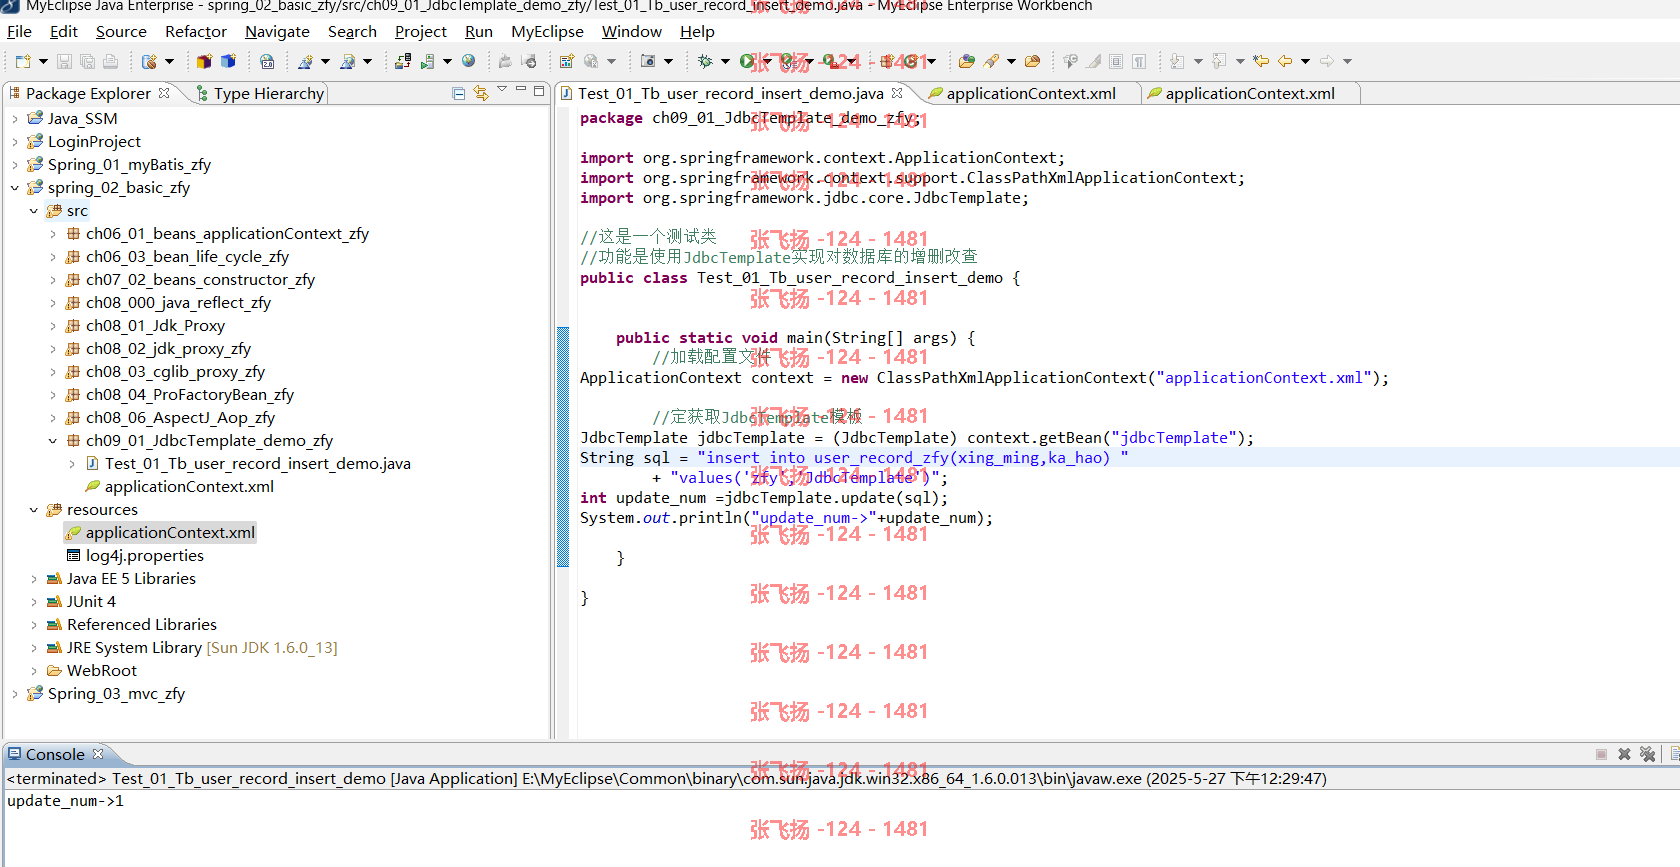The height and width of the screenshot is (867, 1680).
Task: Click the green Run button
Action: click(x=746, y=61)
